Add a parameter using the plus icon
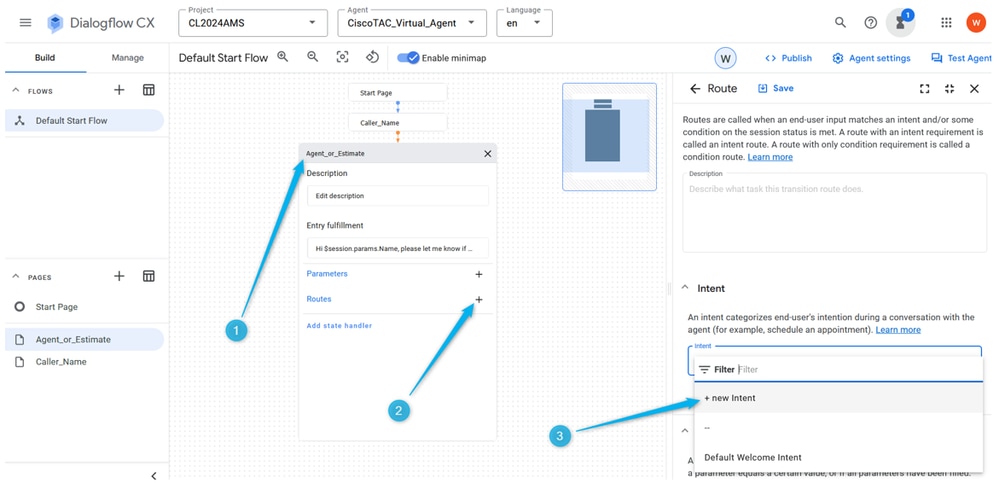Screen dimensions: 999x484 click(479, 274)
